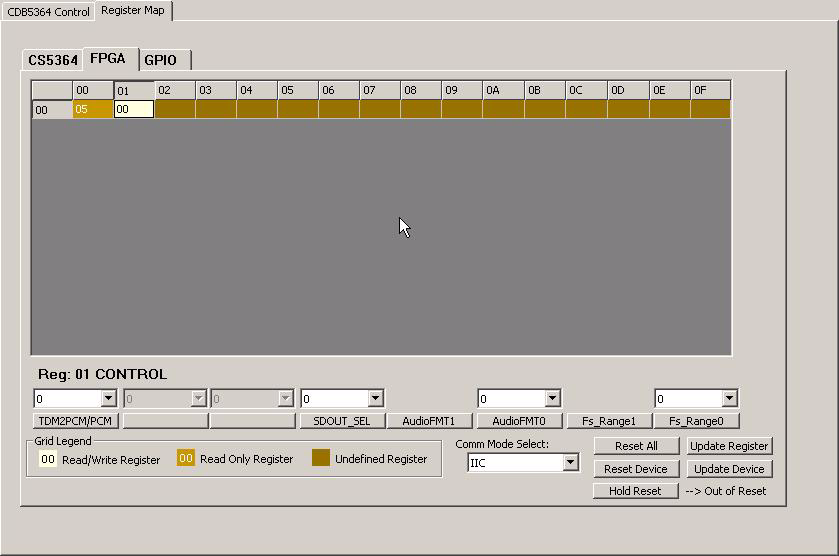Switch to the CDB5364 Control tab
This screenshot has height=556, width=839.
(x=48, y=11)
